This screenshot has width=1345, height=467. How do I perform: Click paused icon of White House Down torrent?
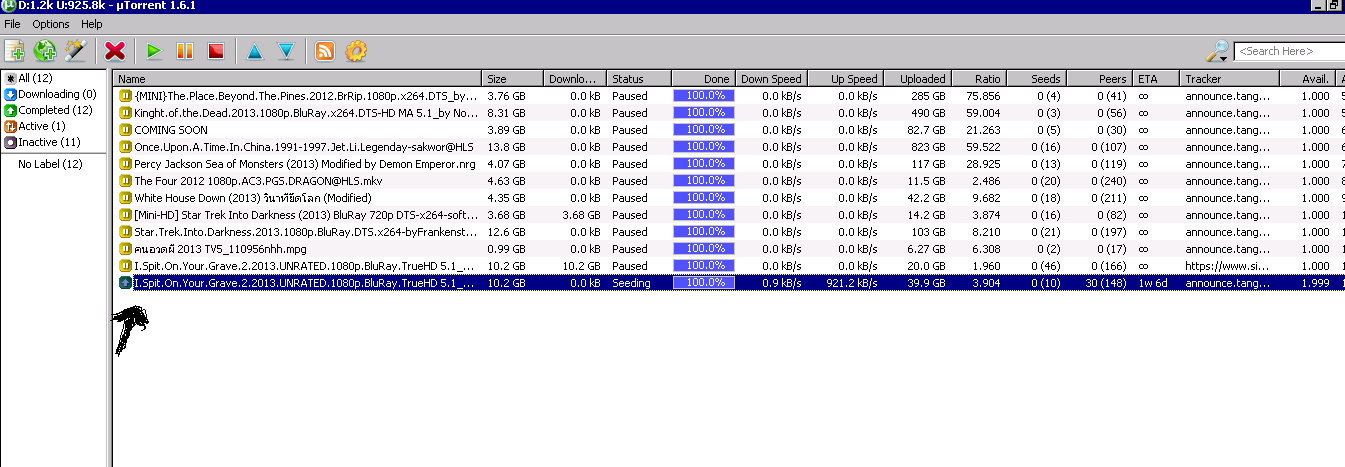coord(125,198)
